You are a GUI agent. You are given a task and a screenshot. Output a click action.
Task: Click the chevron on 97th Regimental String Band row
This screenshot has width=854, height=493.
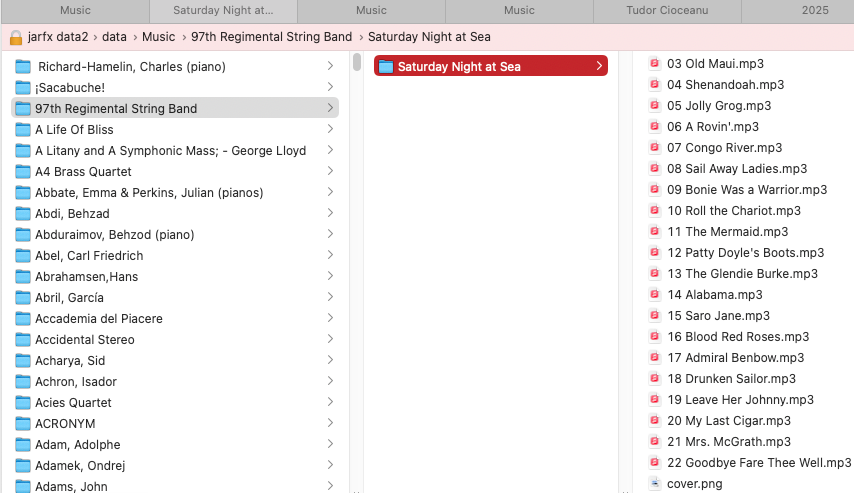(x=330, y=108)
